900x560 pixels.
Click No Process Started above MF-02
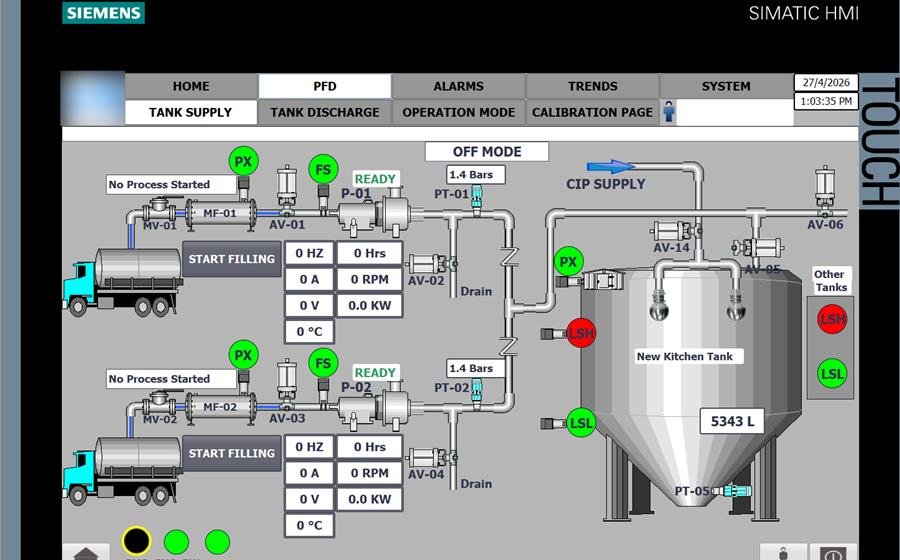pyautogui.click(x=171, y=379)
